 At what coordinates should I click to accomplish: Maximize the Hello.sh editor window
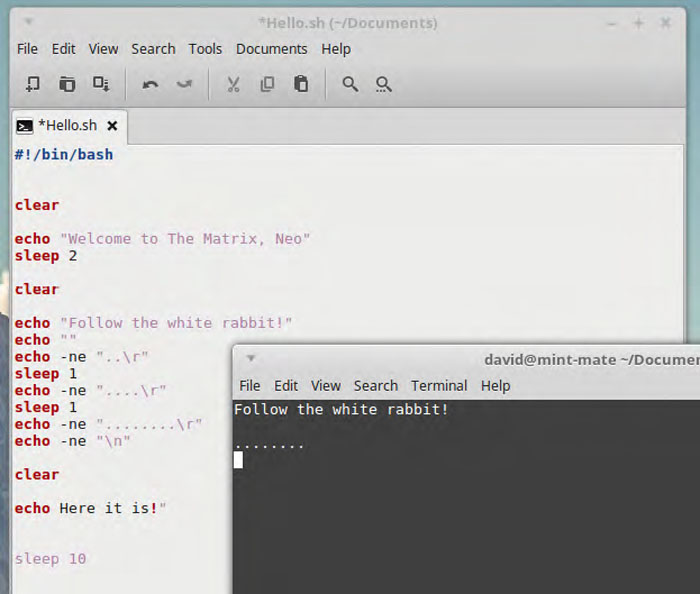coord(638,23)
